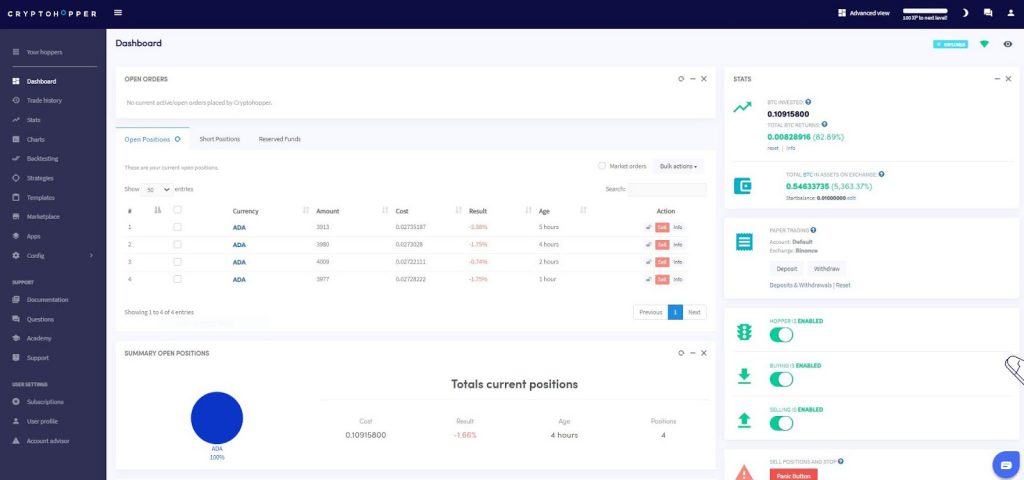Refresh the Open Orders panel
Image resolution: width=1024 pixels, height=480 pixels.
(x=681, y=78)
